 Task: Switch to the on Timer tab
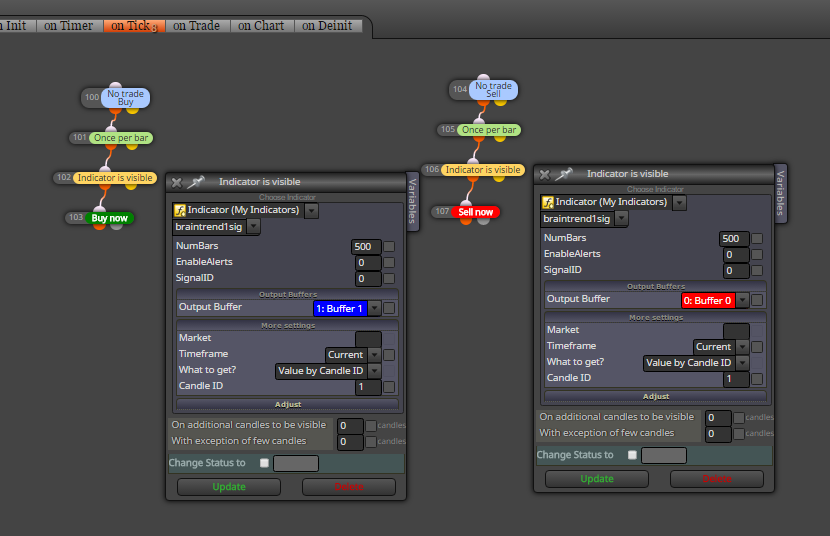coord(69,25)
